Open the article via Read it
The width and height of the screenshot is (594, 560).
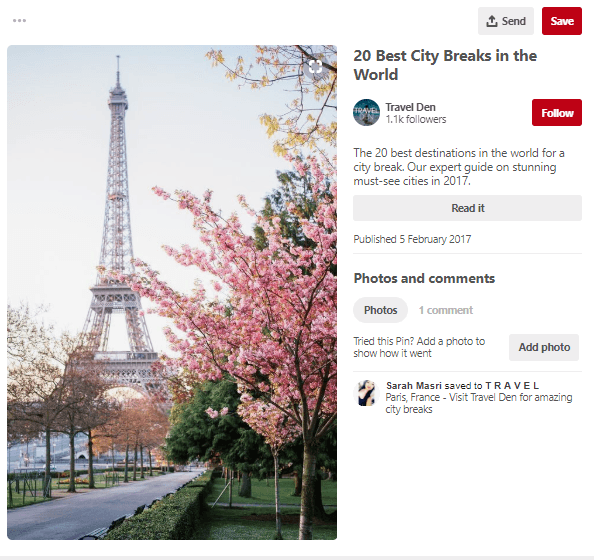click(467, 208)
